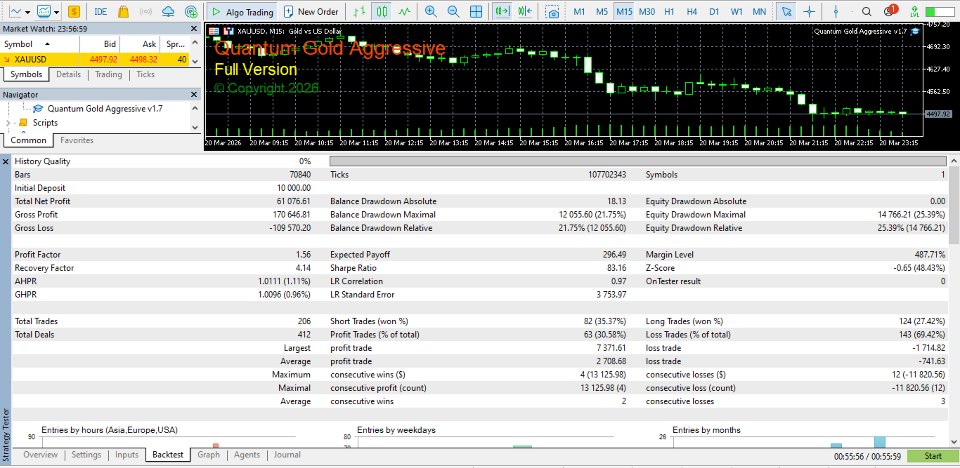The width and height of the screenshot is (960, 468).
Task: Open the tester Inputs tab
Action: tap(127, 455)
